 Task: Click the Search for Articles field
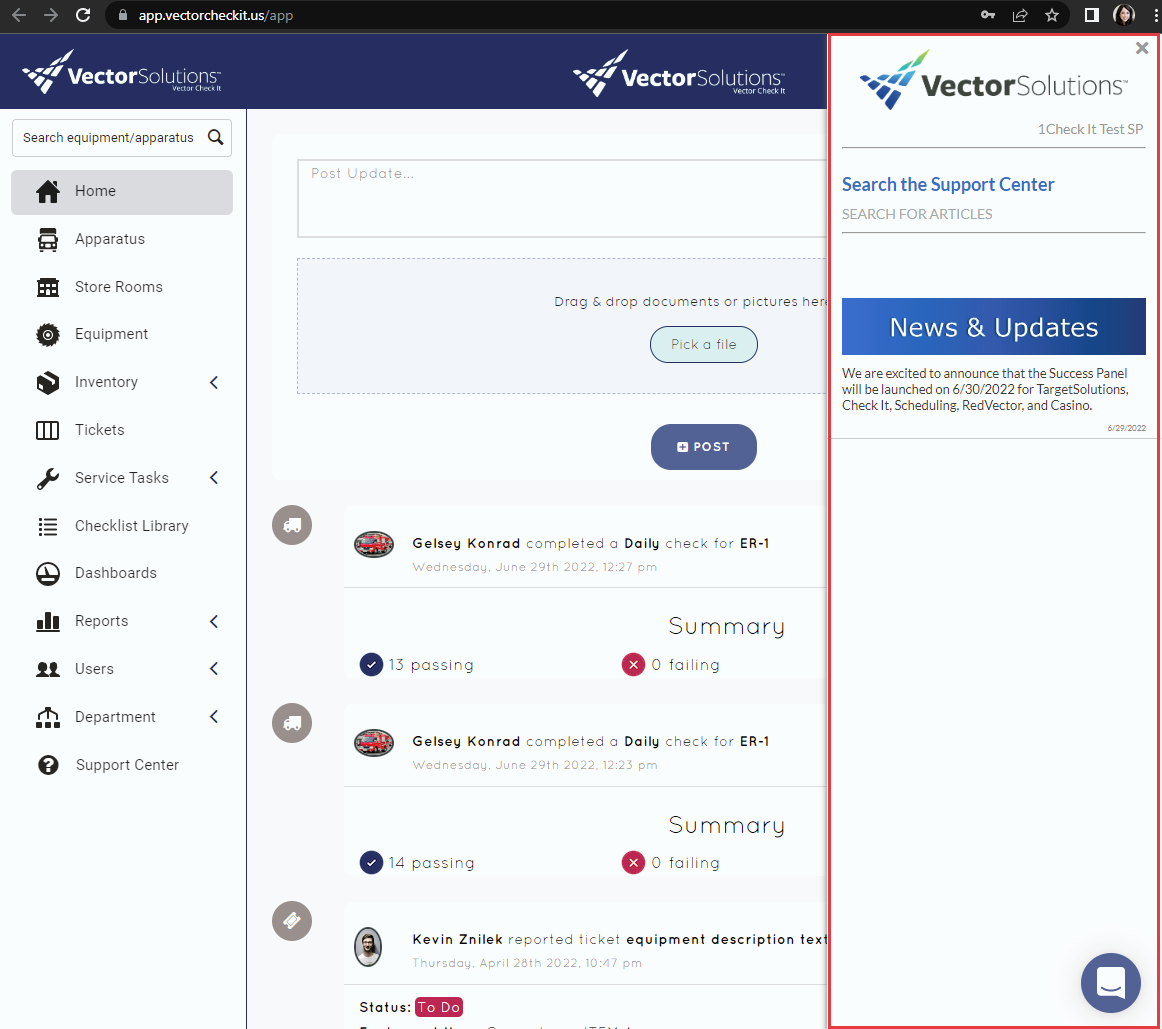[917, 214]
